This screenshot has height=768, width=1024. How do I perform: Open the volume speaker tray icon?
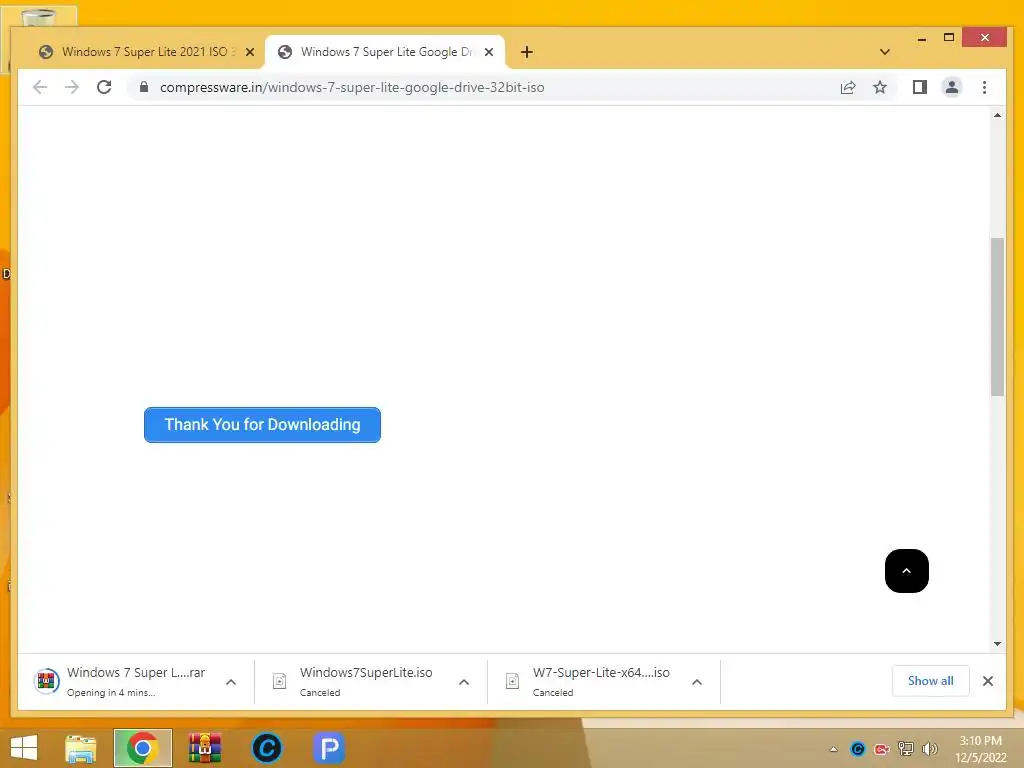click(929, 749)
